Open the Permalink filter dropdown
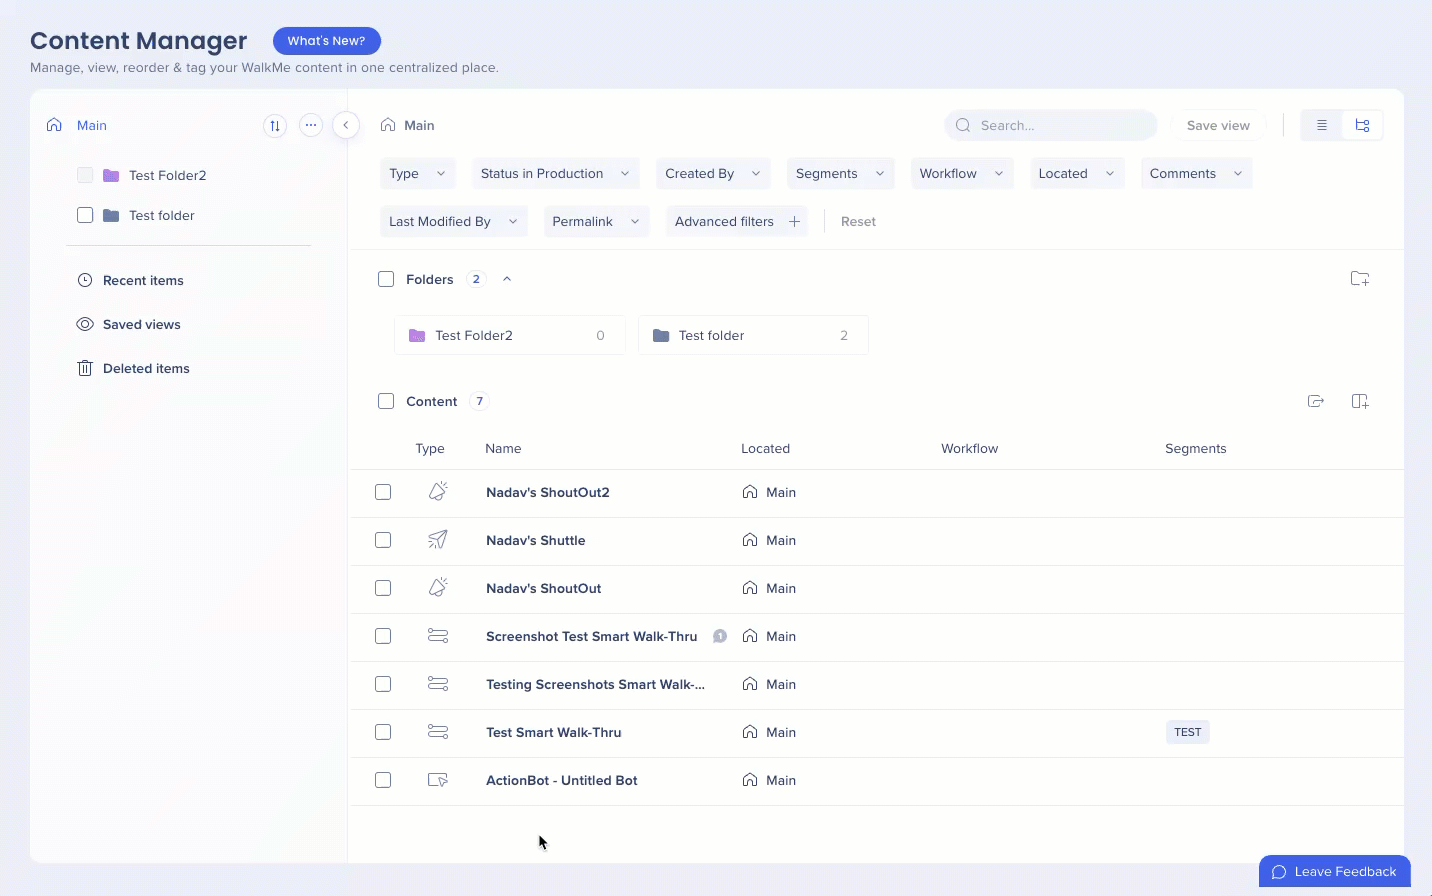The height and width of the screenshot is (896, 1432). (596, 221)
